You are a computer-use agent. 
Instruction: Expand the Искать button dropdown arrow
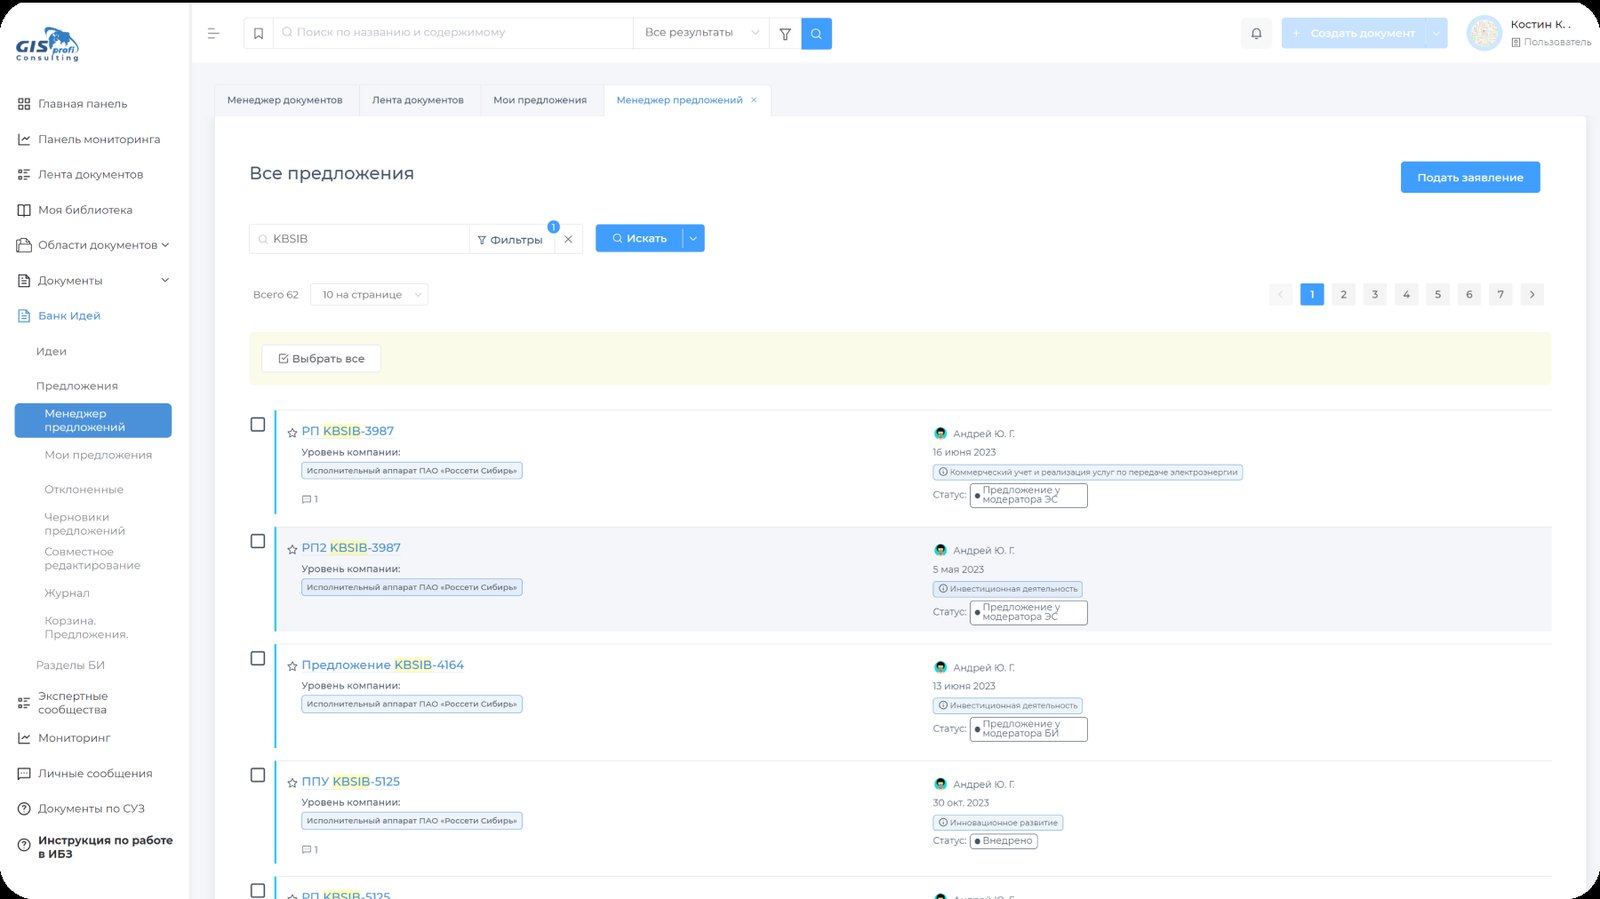coord(693,239)
